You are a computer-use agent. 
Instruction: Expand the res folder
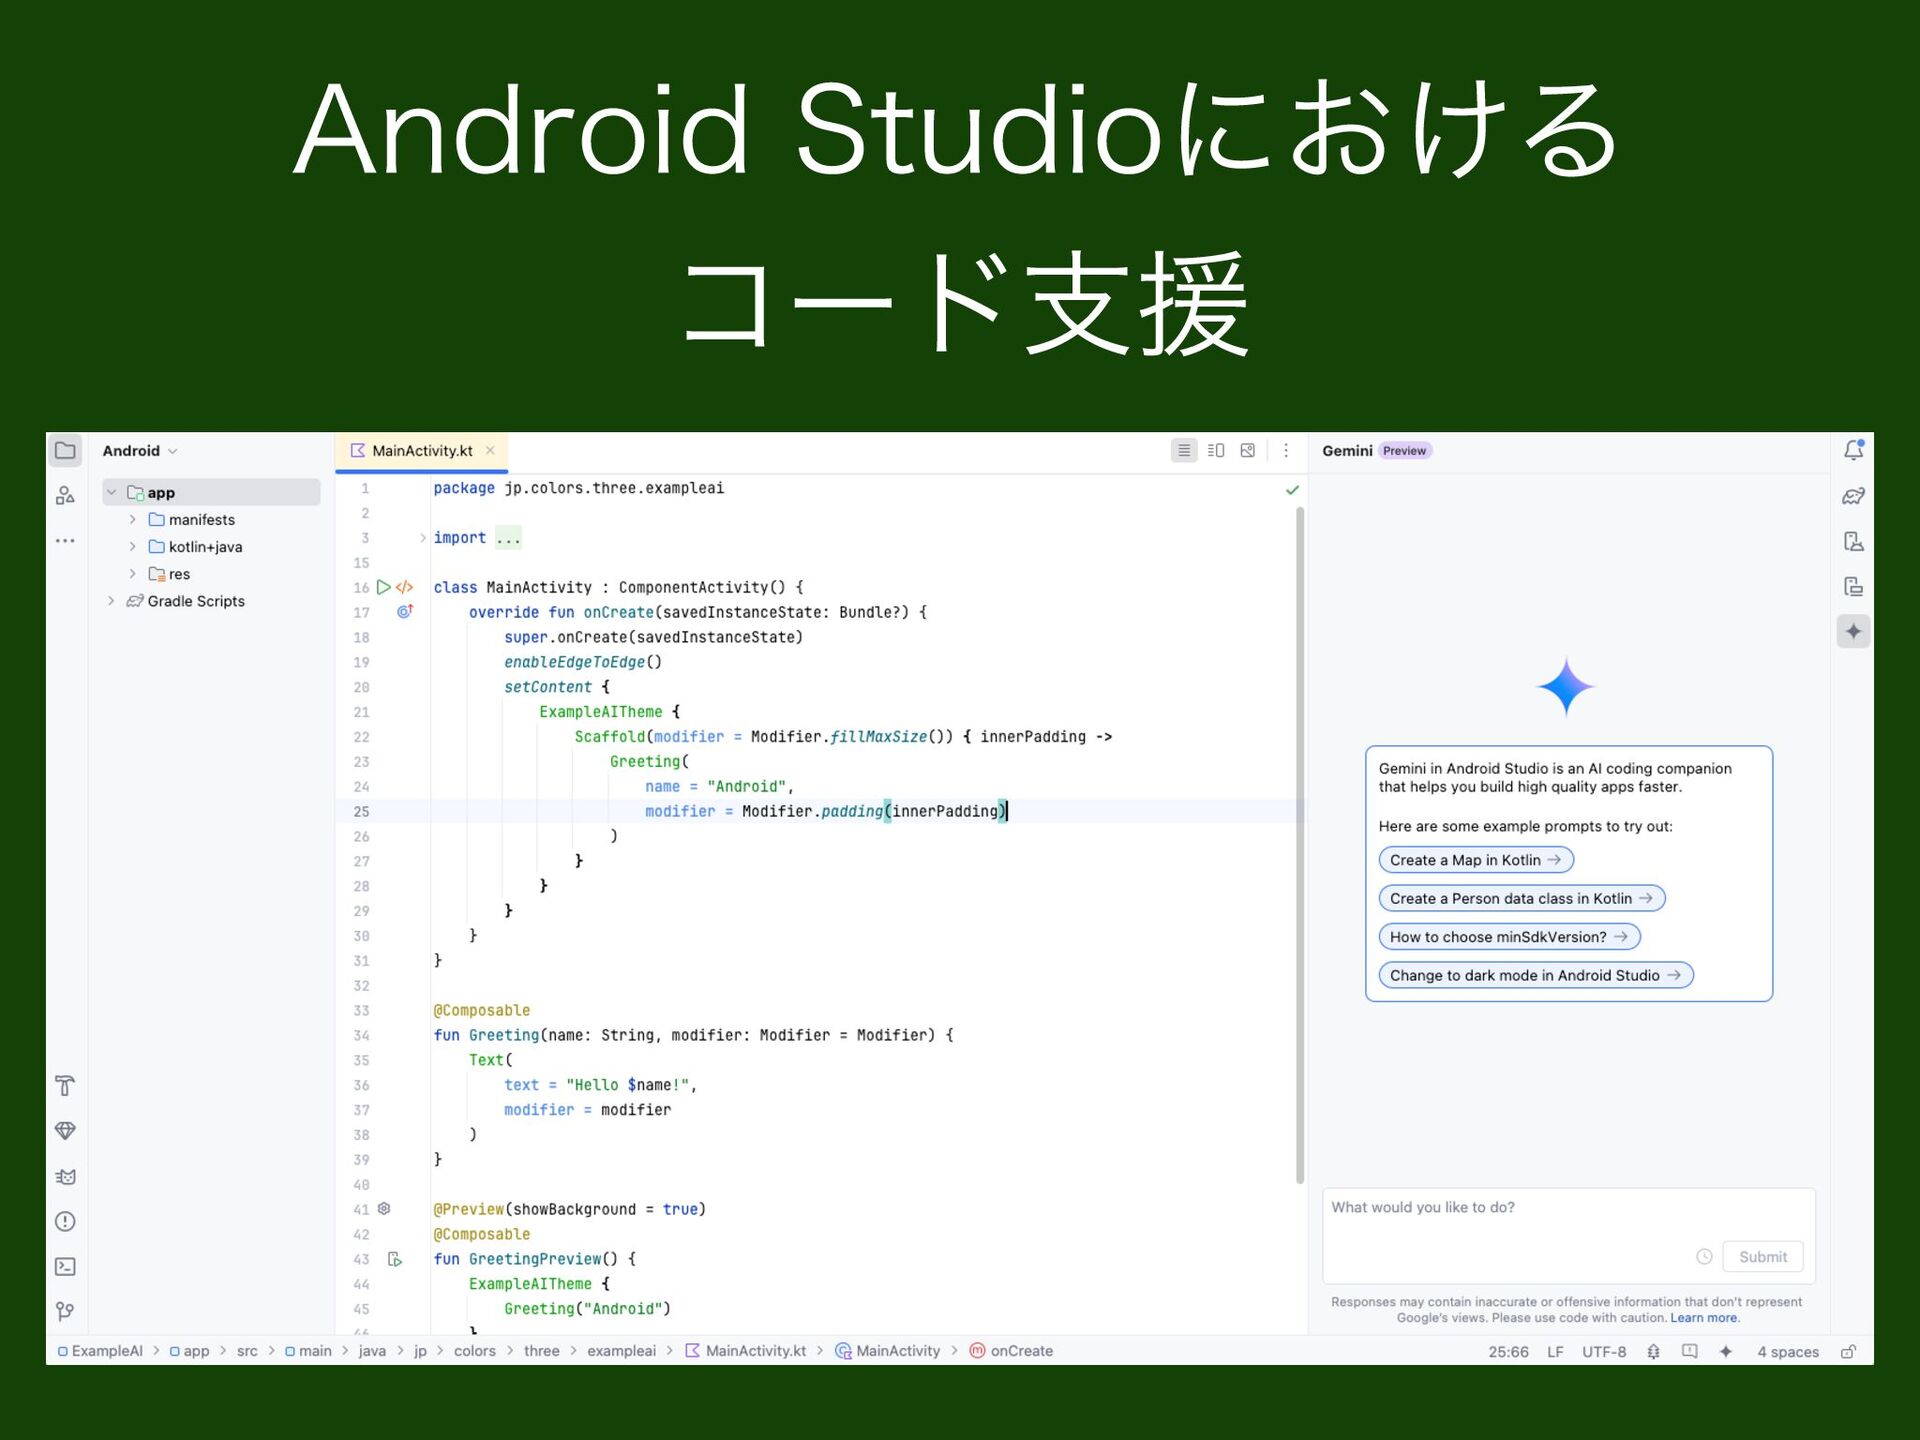132,574
